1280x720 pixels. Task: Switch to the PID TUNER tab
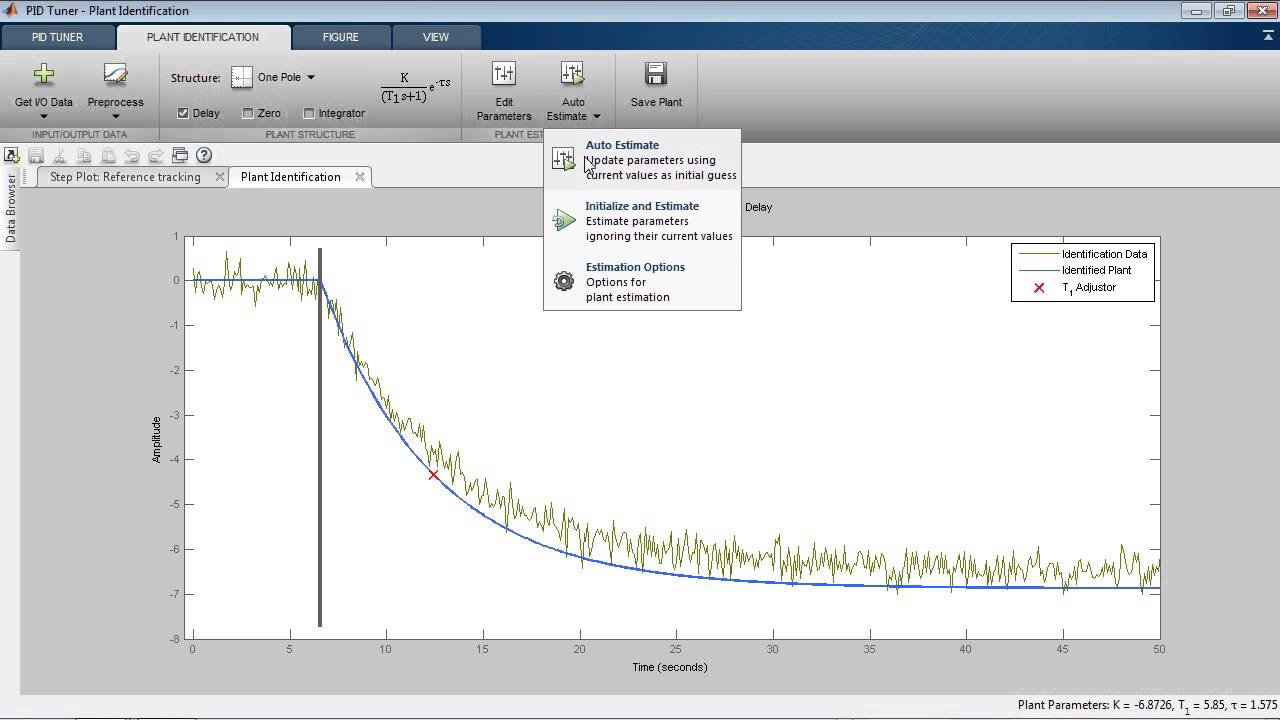[x=58, y=37]
